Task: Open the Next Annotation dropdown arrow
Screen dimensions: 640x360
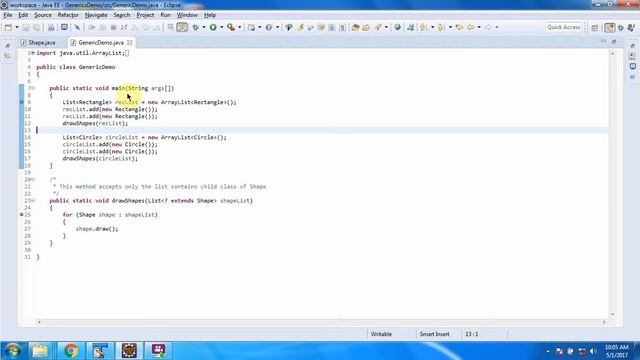Action: click(432, 27)
